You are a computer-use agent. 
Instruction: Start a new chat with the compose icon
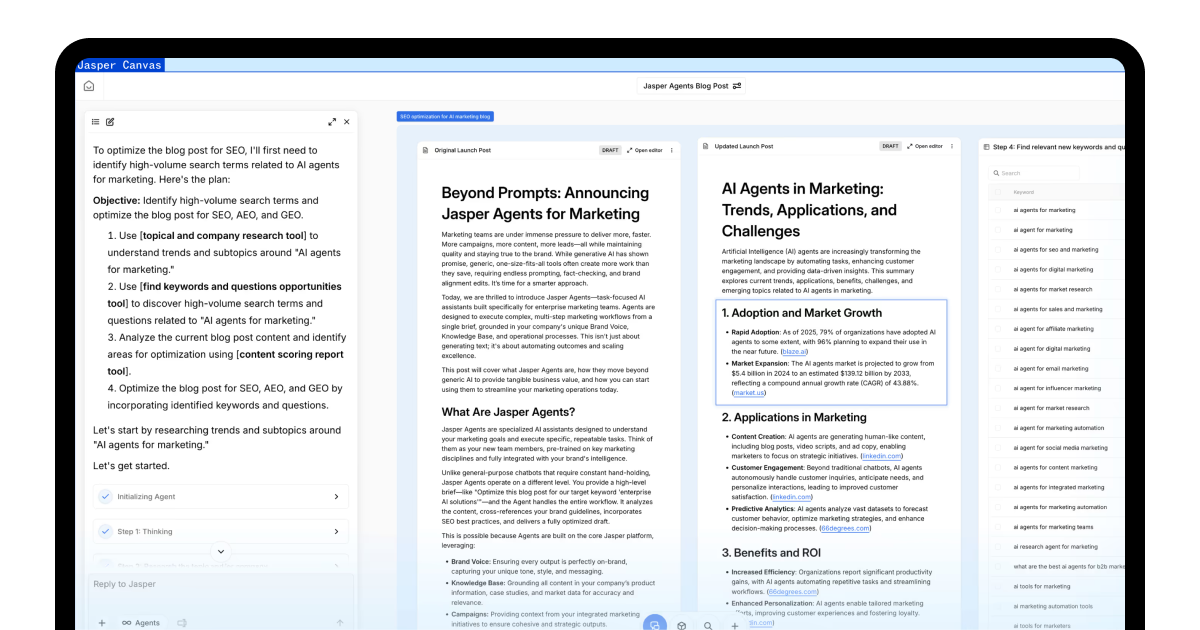[x=110, y=122]
